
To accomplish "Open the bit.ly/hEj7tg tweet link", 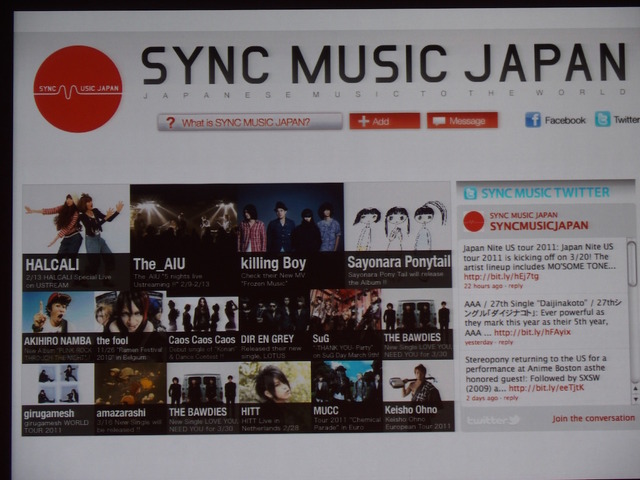I will tap(512, 276).
